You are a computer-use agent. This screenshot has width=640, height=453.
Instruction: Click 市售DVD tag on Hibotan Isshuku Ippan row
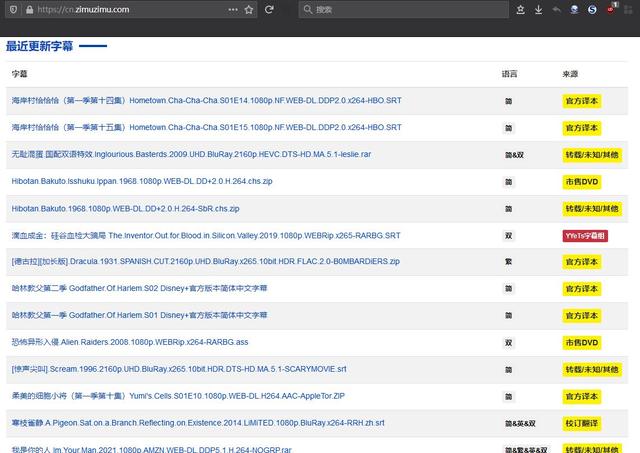582,182
